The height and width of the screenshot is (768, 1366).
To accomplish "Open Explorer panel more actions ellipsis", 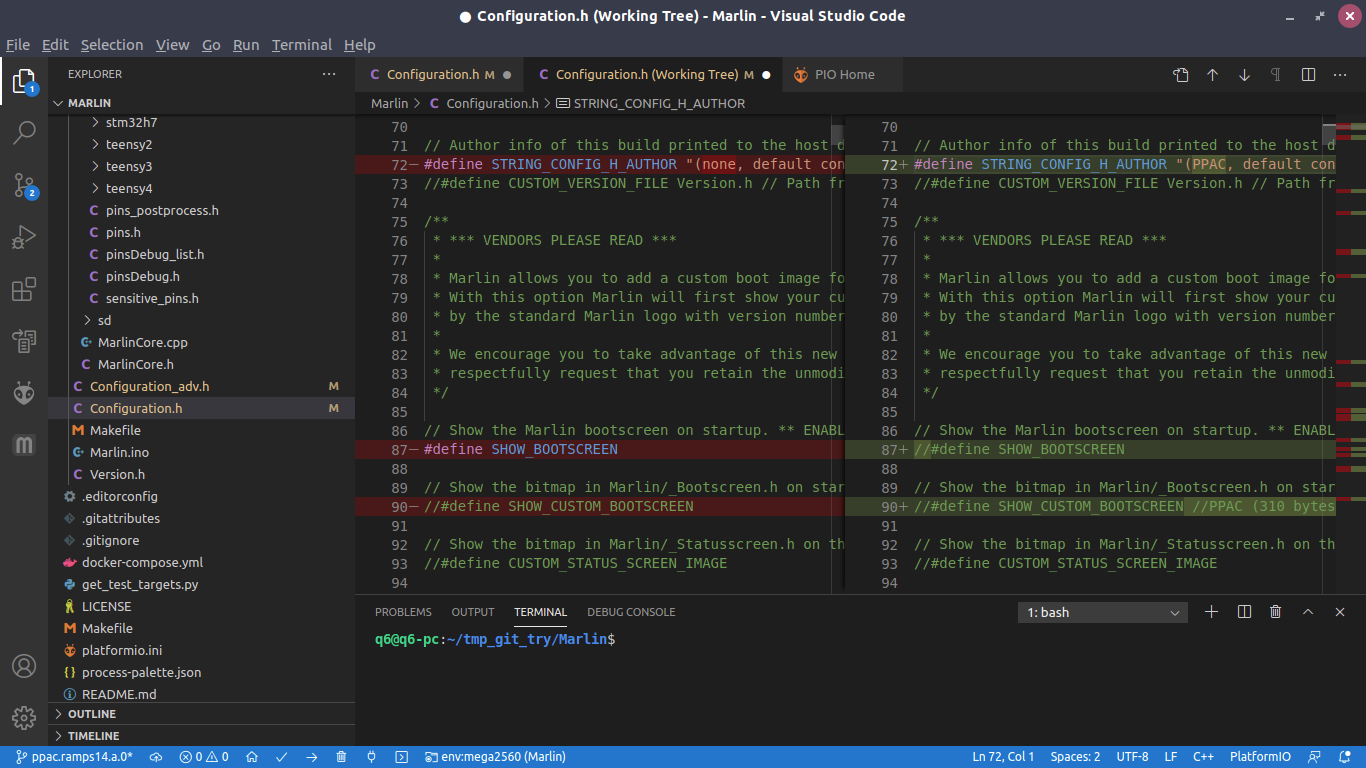I will 329,74.
